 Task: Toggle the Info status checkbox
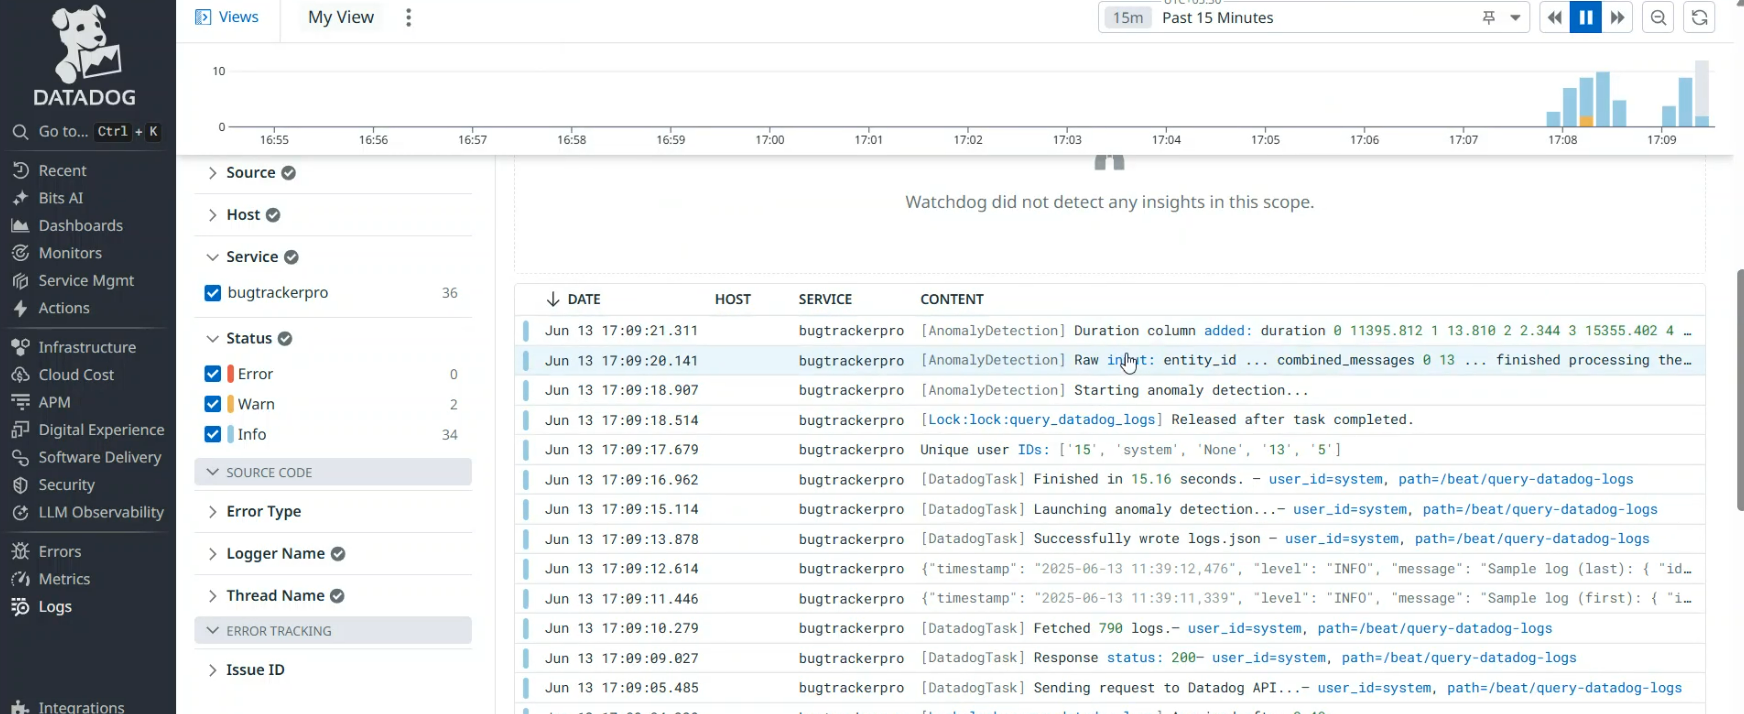[x=212, y=434]
